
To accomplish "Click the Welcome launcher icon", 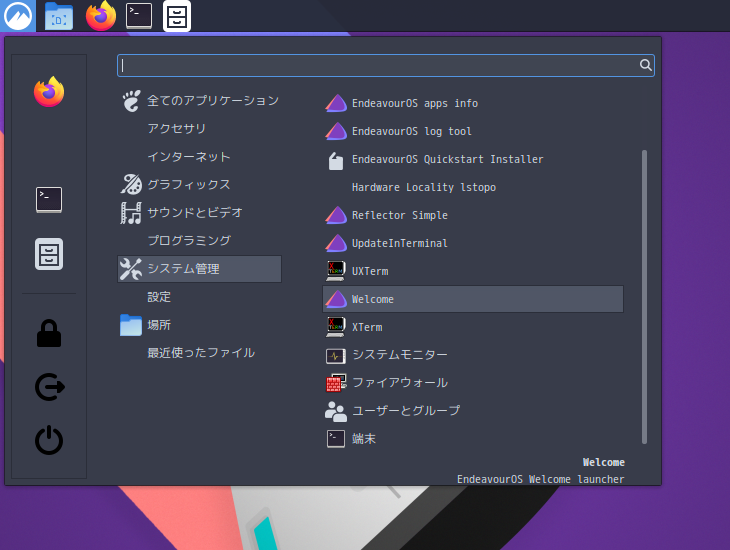I will coord(336,299).
